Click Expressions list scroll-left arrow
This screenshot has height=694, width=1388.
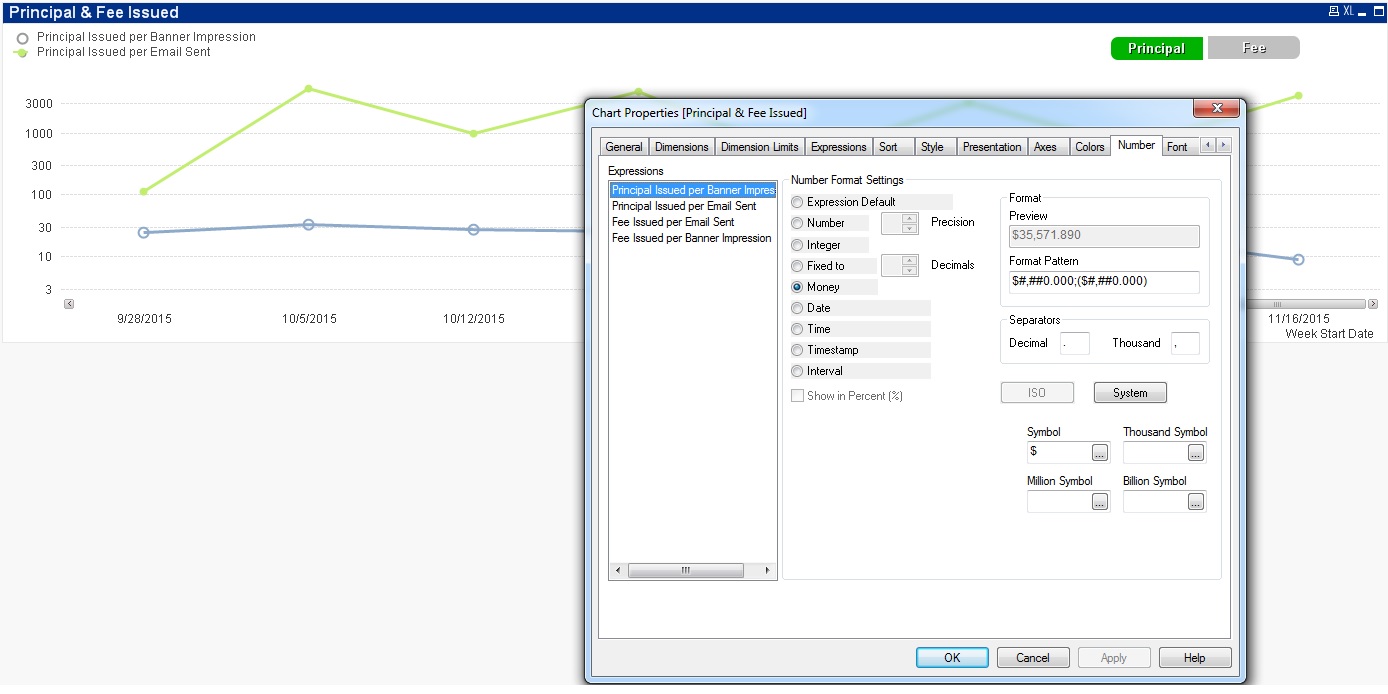pyautogui.click(x=617, y=571)
